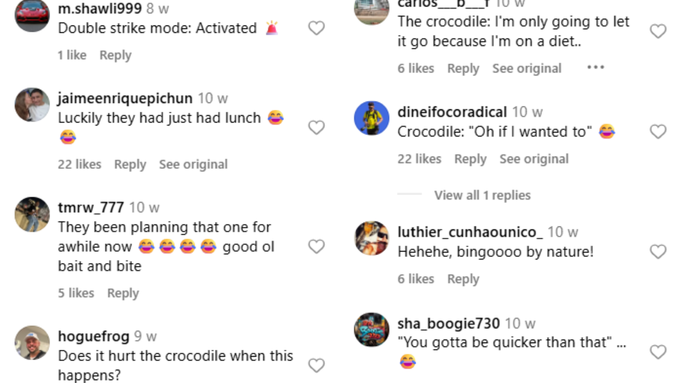The width and height of the screenshot is (680, 383).
Task: Open more options on diet comment
Action: click(x=595, y=67)
